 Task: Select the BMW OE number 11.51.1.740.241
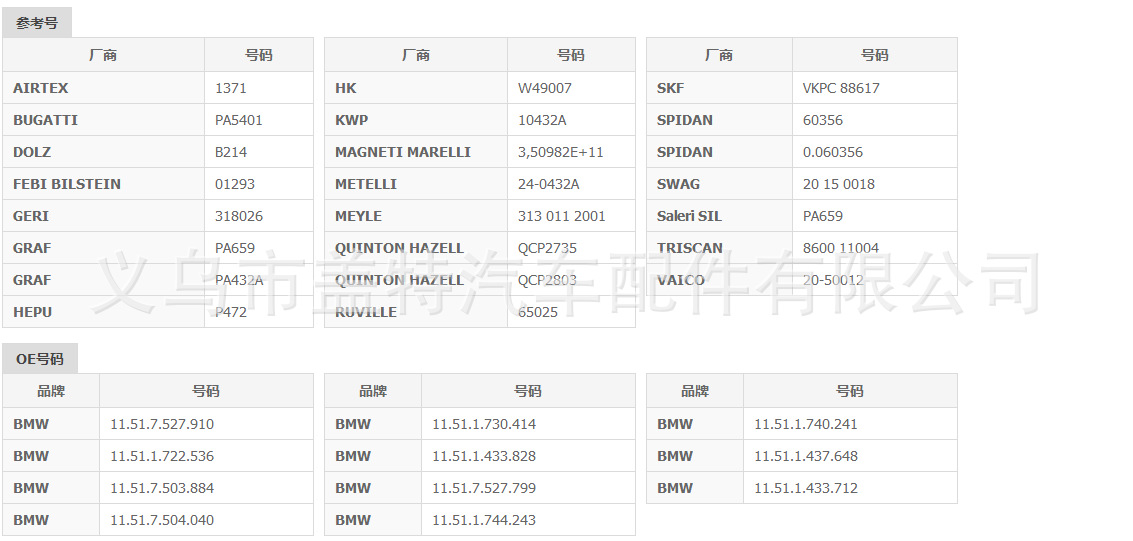(x=806, y=424)
